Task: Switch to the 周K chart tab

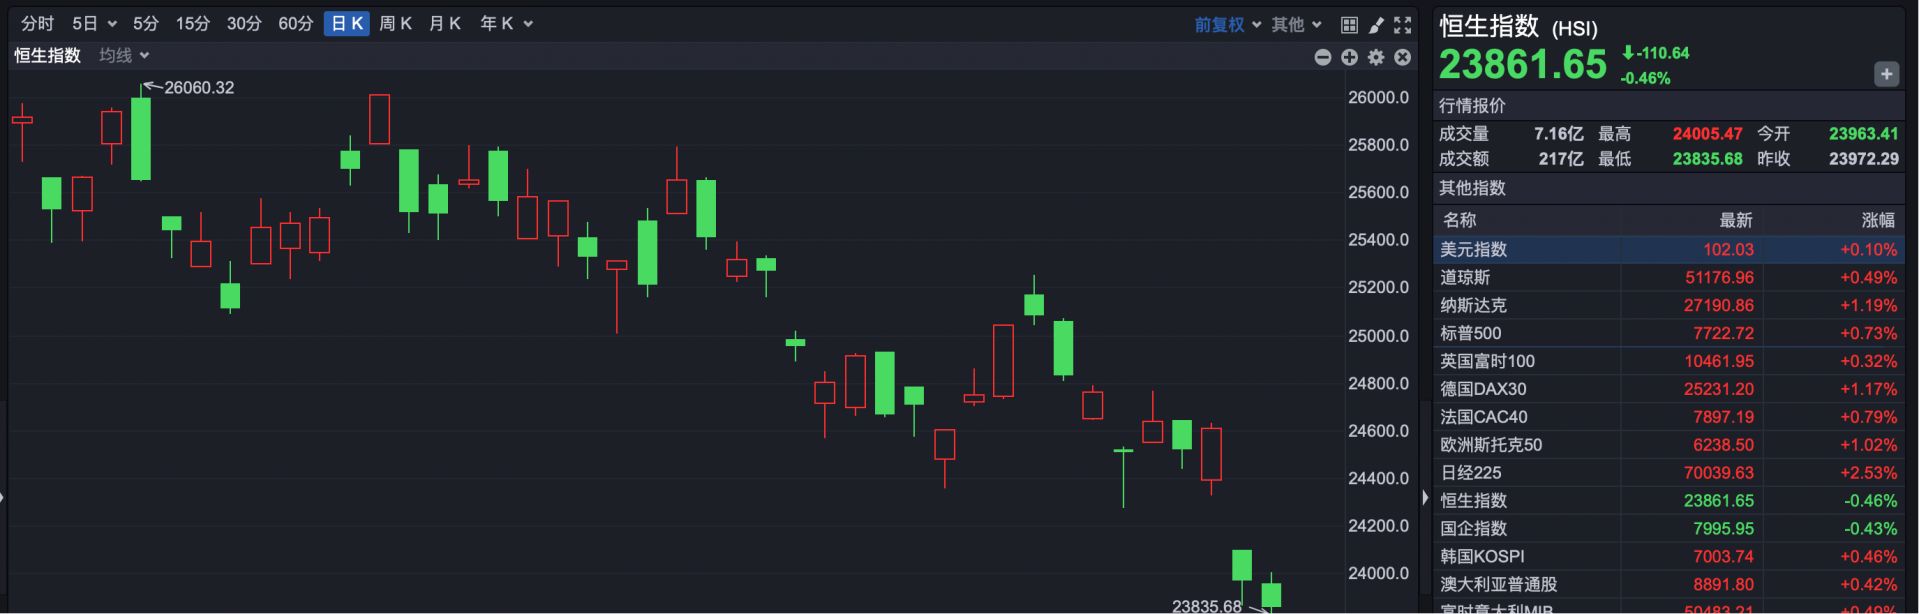Action: pos(396,23)
